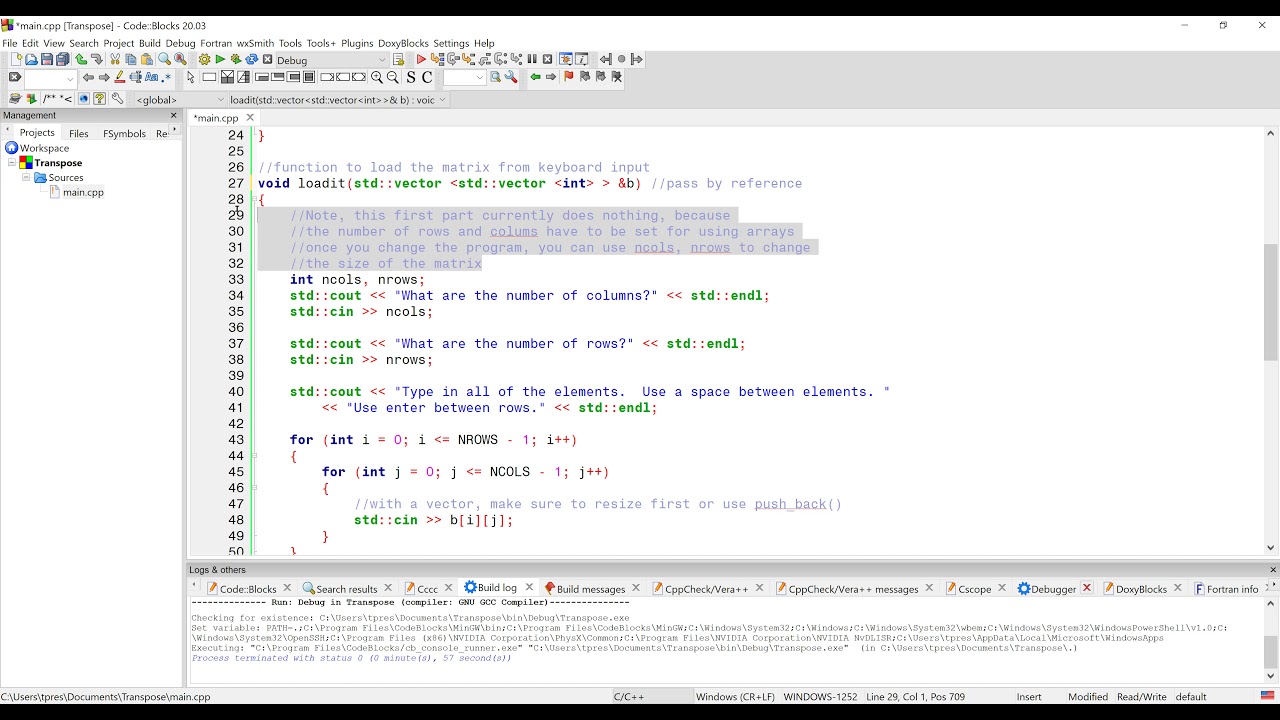Image resolution: width=1280 pixels, height=720 pixels.
Task: Close the main.cpp editor tab
Action: [250, 118]
